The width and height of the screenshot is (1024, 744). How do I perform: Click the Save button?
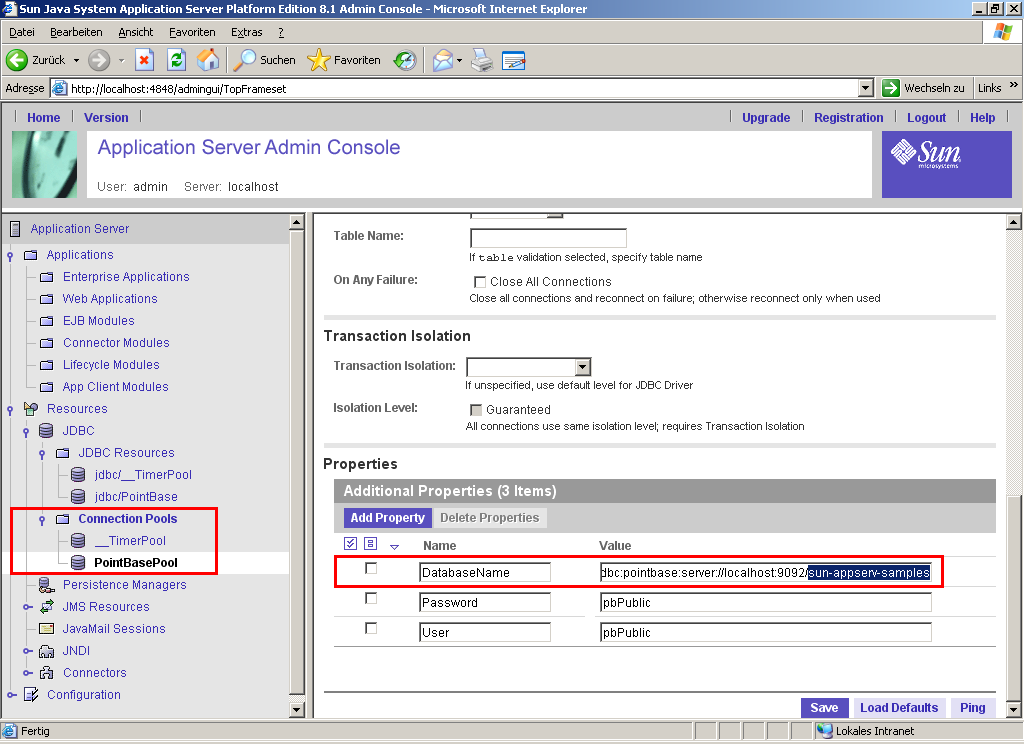(x=824, y=707)
